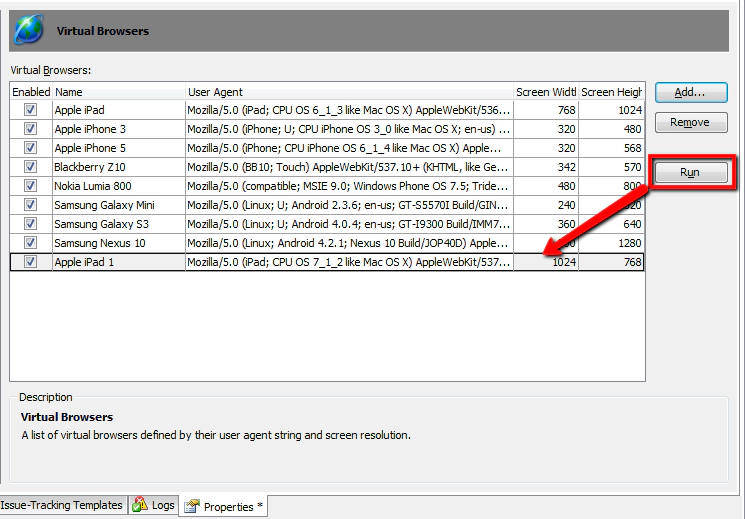
Task: Uncheck the Nokia Lumia 800 checkbox
Action: [30, 186]
